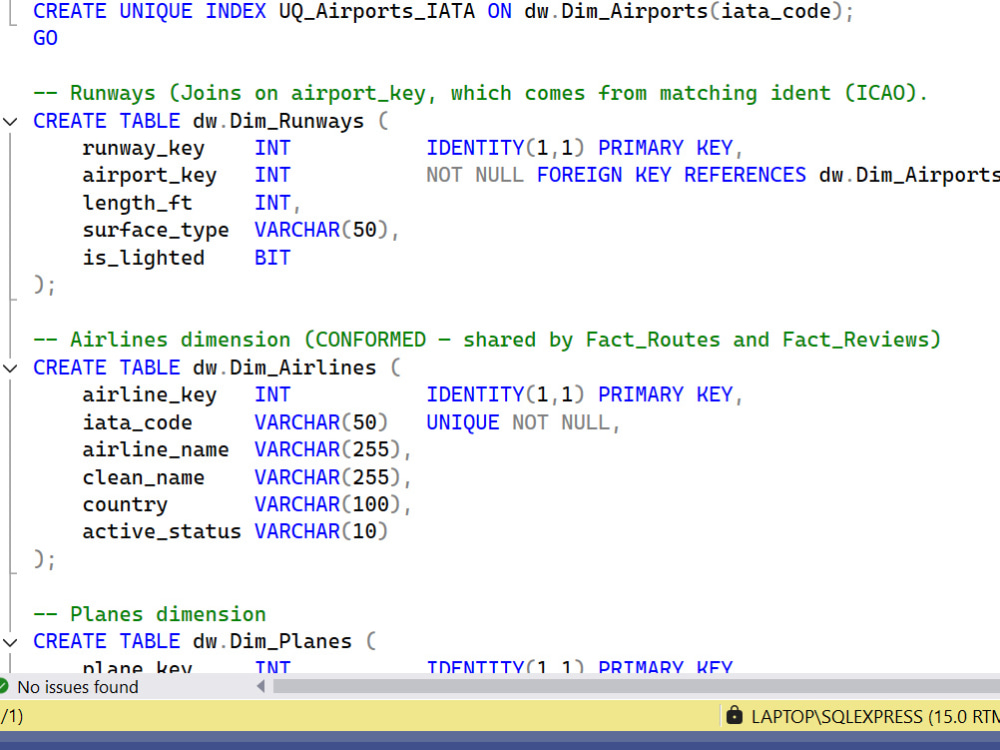
Task: Click the is_lighted column name
Action: tap(143, 258)
